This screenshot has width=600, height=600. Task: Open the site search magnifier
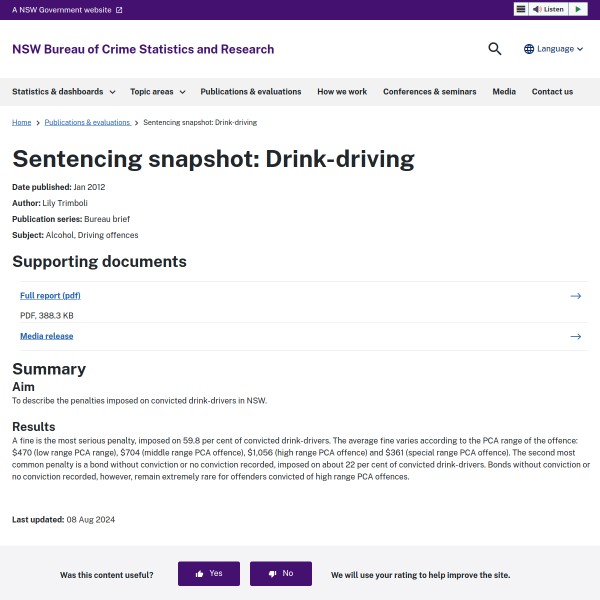[x=495, y=49]
